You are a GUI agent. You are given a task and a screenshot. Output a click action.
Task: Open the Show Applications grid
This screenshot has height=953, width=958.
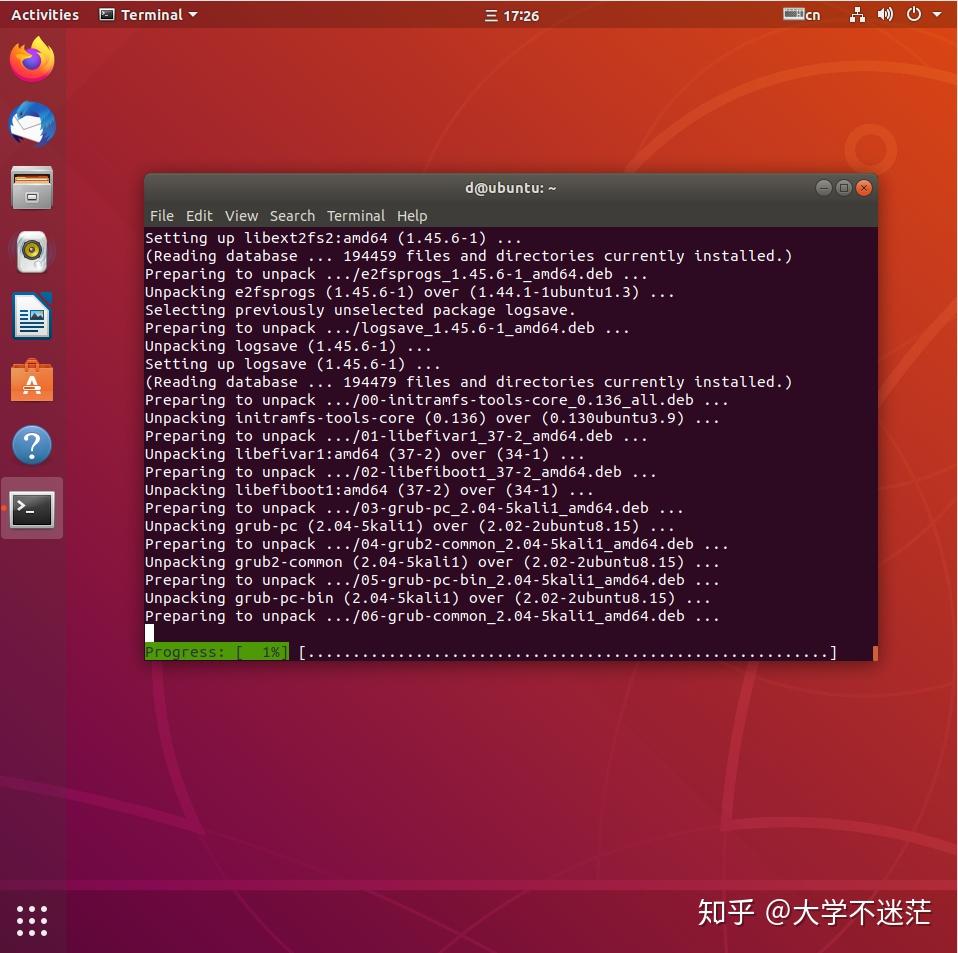pos(31,920)
